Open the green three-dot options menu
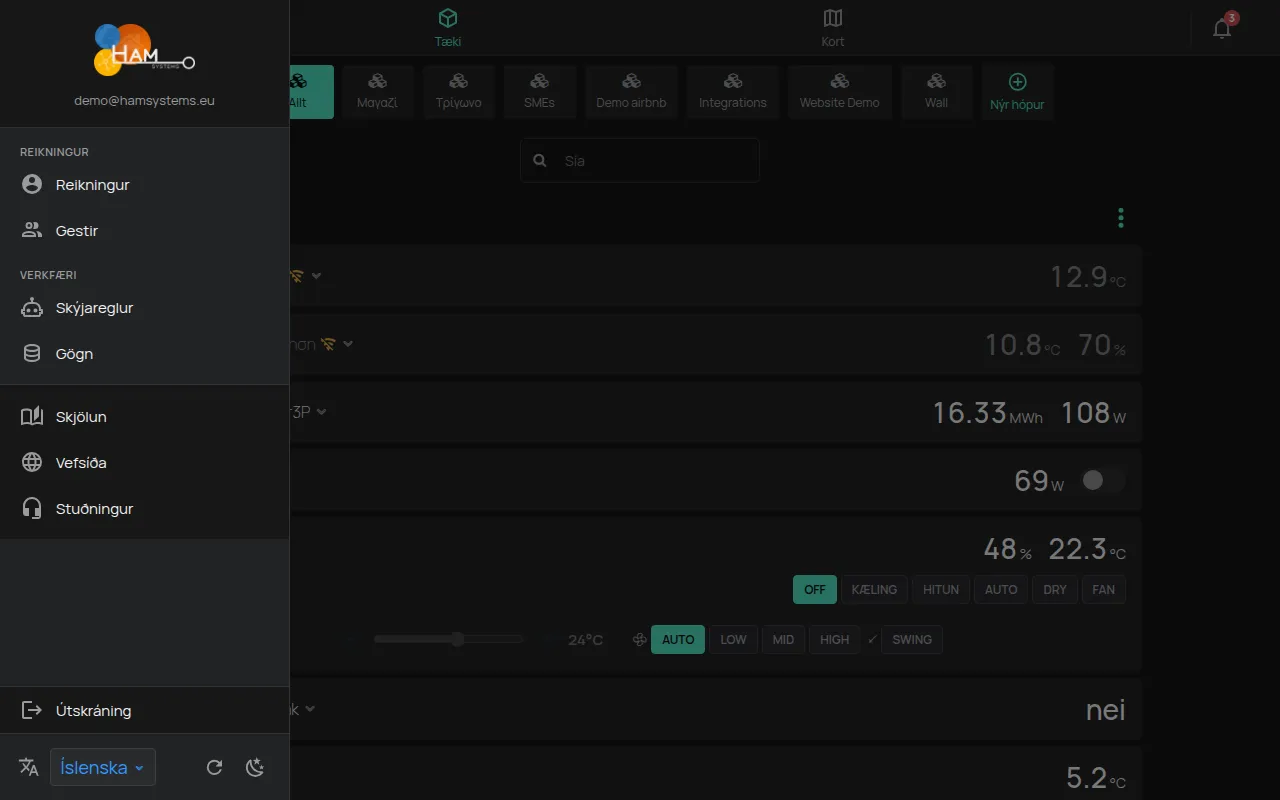 [1121, 218]
